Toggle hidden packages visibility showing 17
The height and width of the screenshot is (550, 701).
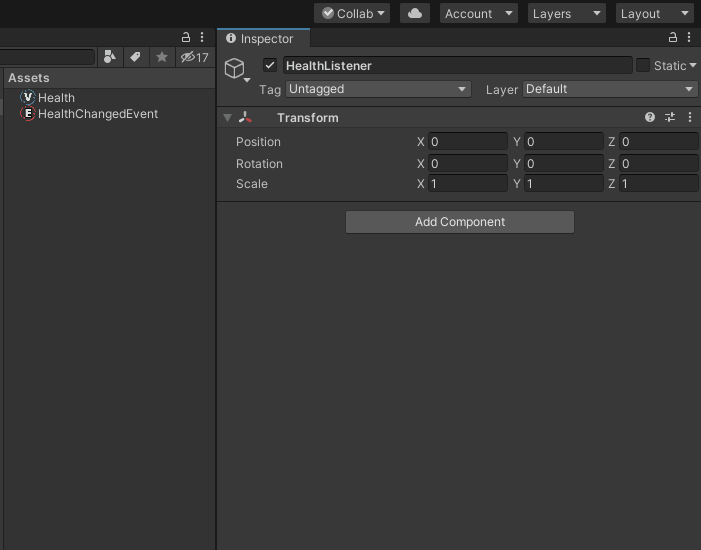[x=195, y=57]
